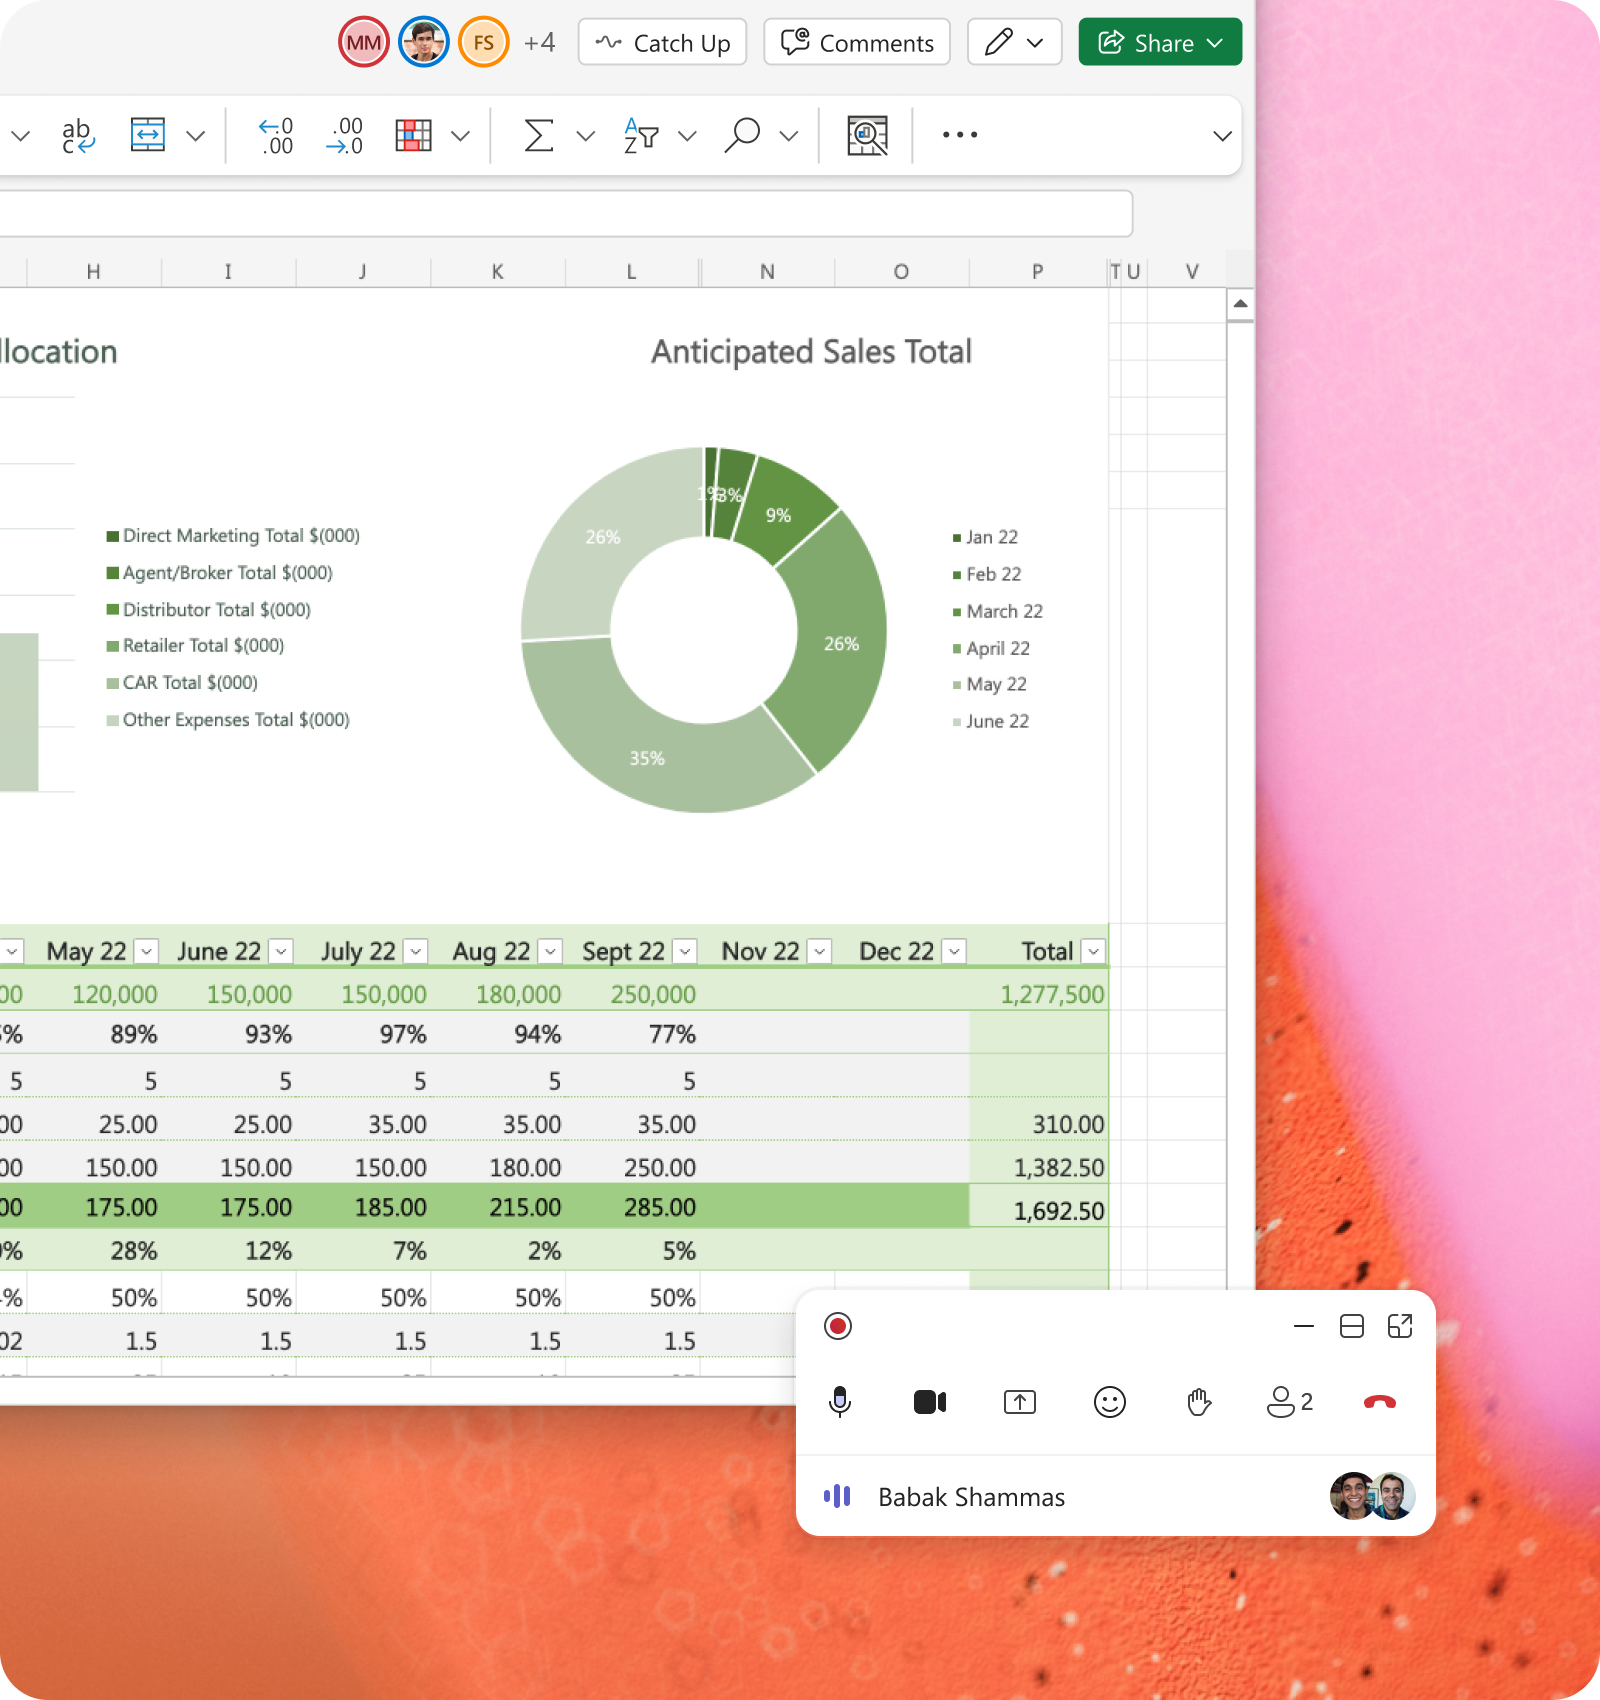Share screen content in call
Viewport: 1600px width, 1700px height.
tap(1019, 1402)
